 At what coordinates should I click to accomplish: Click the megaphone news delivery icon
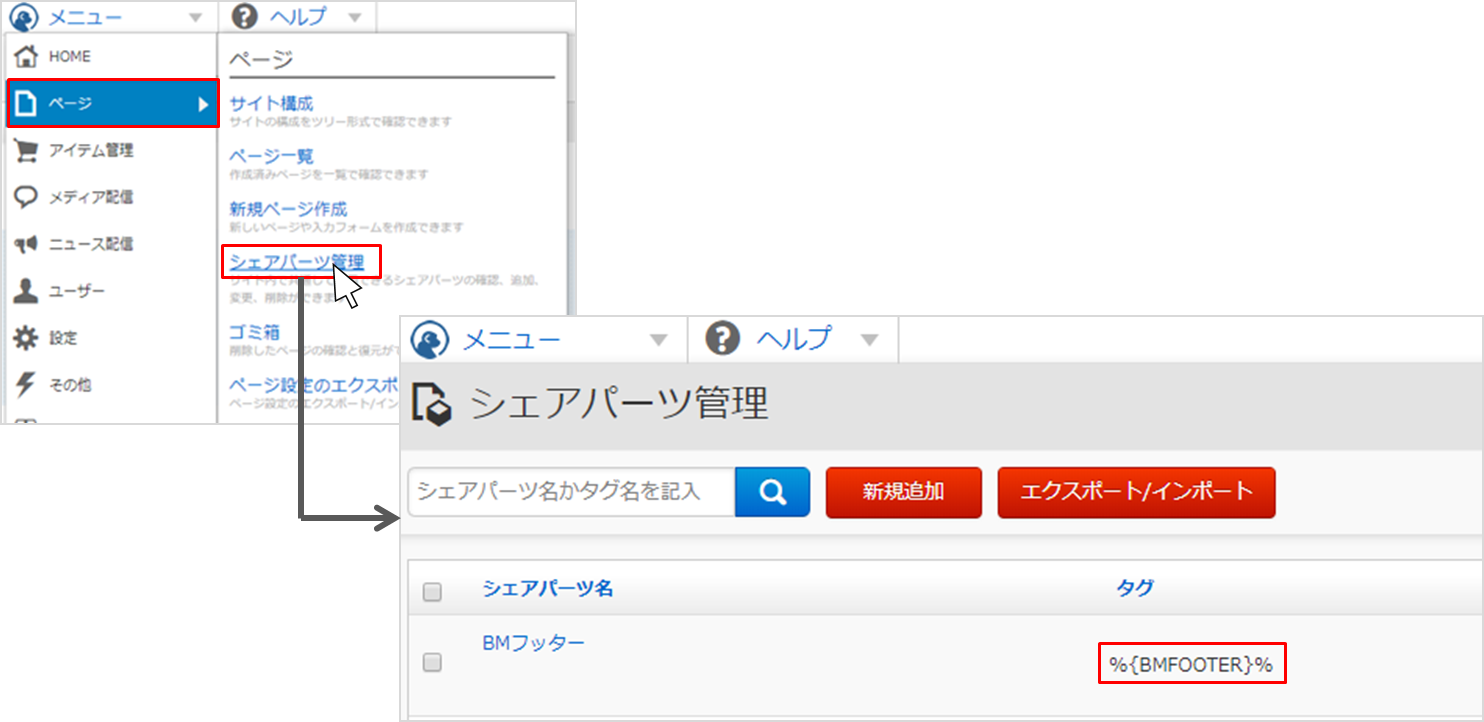click(x=27, y=244)
